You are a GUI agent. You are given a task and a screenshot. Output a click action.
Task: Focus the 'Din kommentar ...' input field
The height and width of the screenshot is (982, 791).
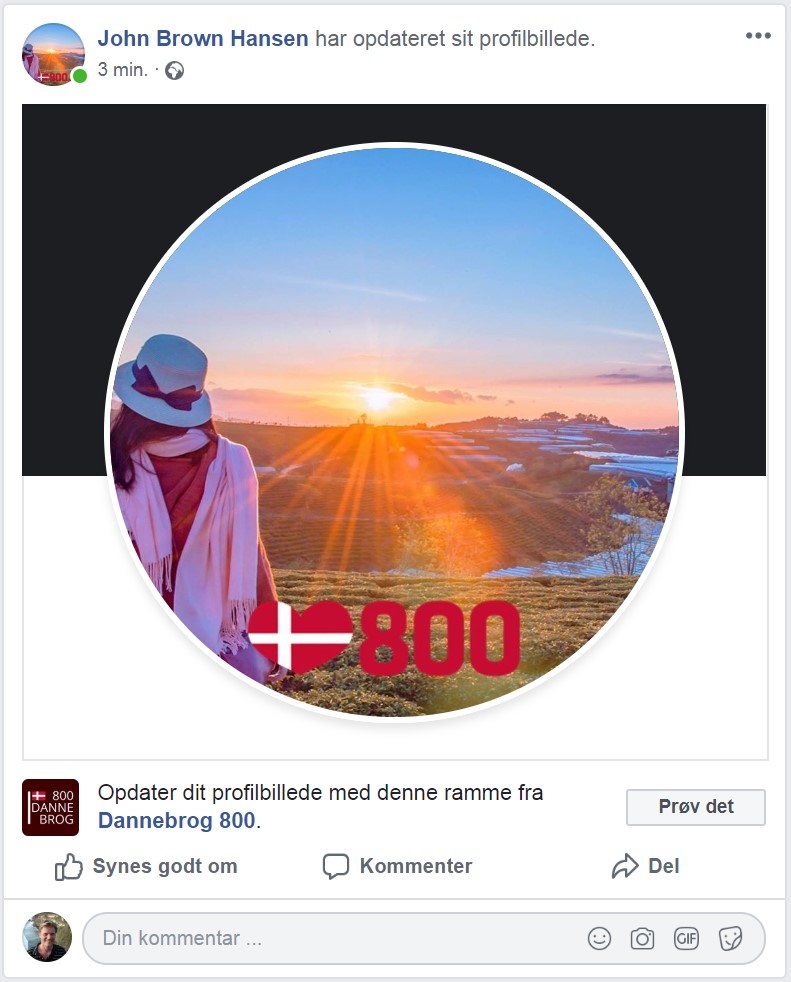330,938
